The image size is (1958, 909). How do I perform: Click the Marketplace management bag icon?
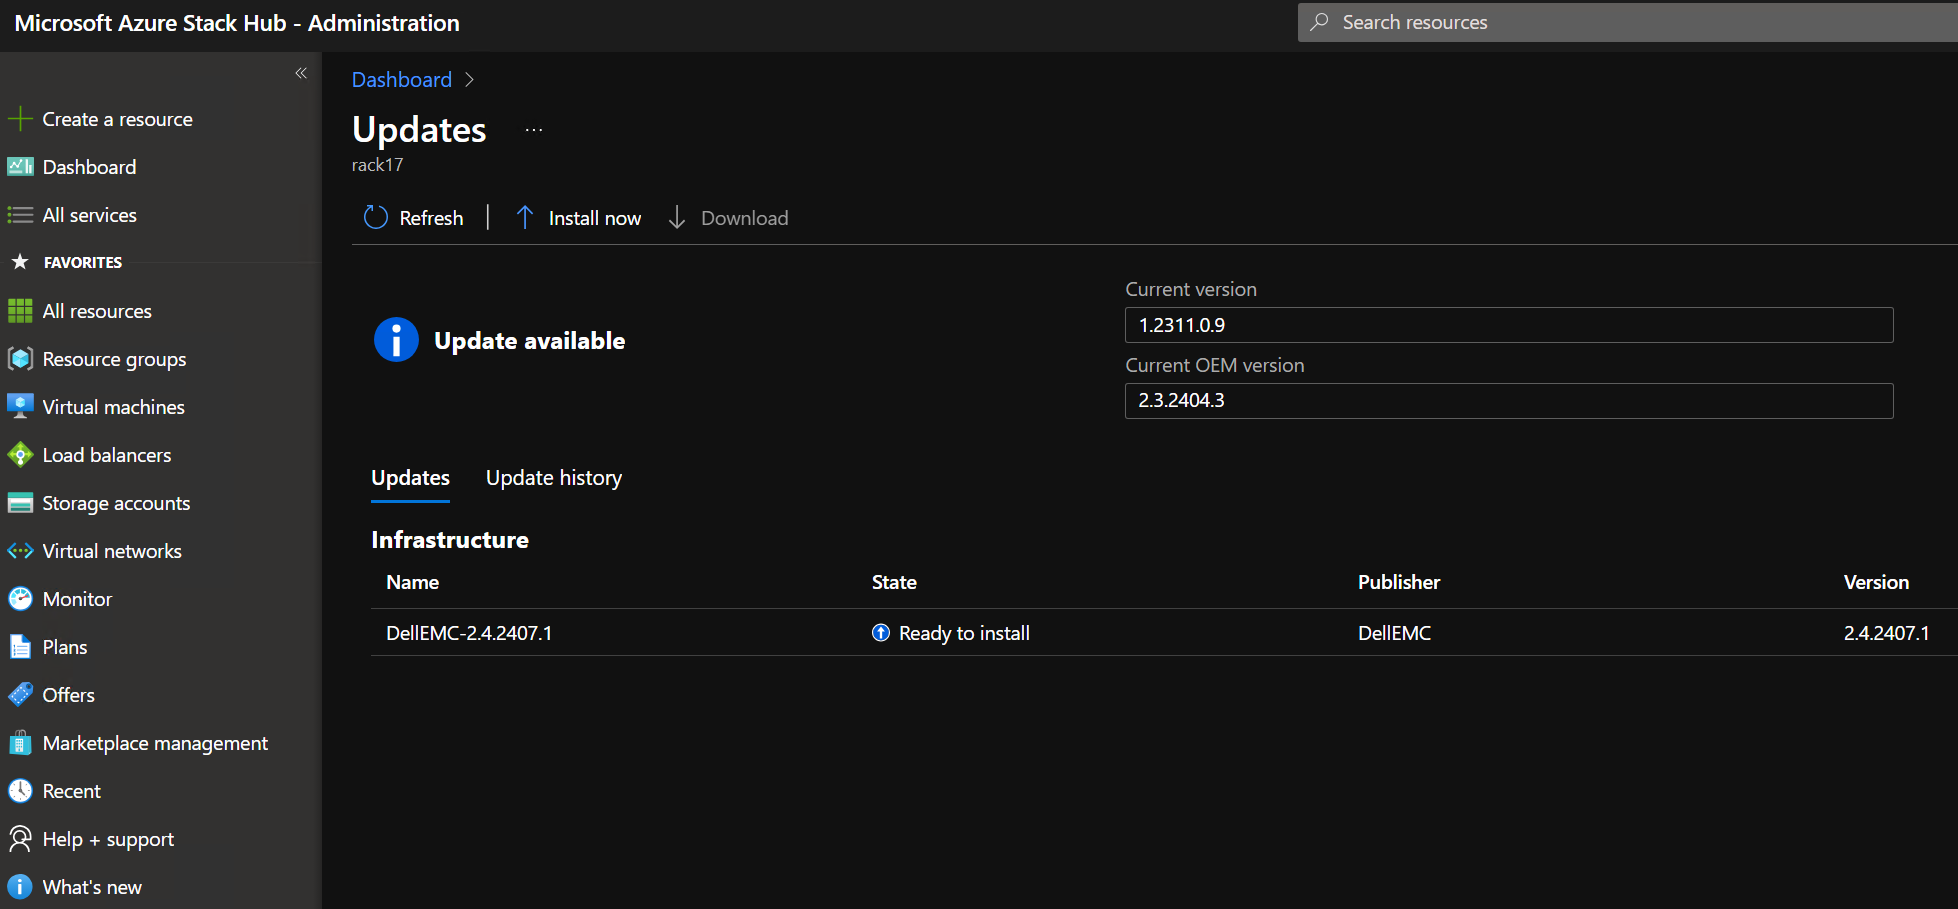pos(20,743)
